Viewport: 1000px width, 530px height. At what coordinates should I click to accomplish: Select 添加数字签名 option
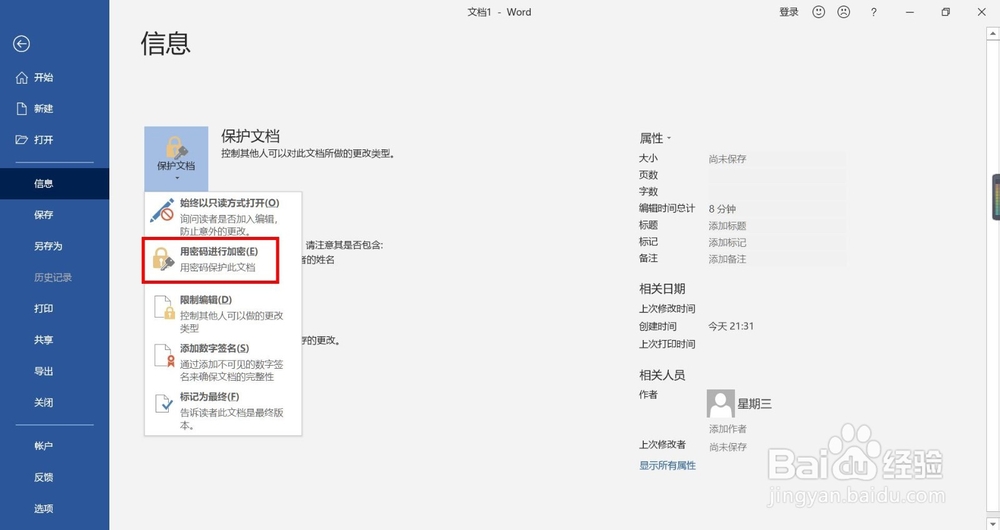pyautogui.click(x=223, y=362)
